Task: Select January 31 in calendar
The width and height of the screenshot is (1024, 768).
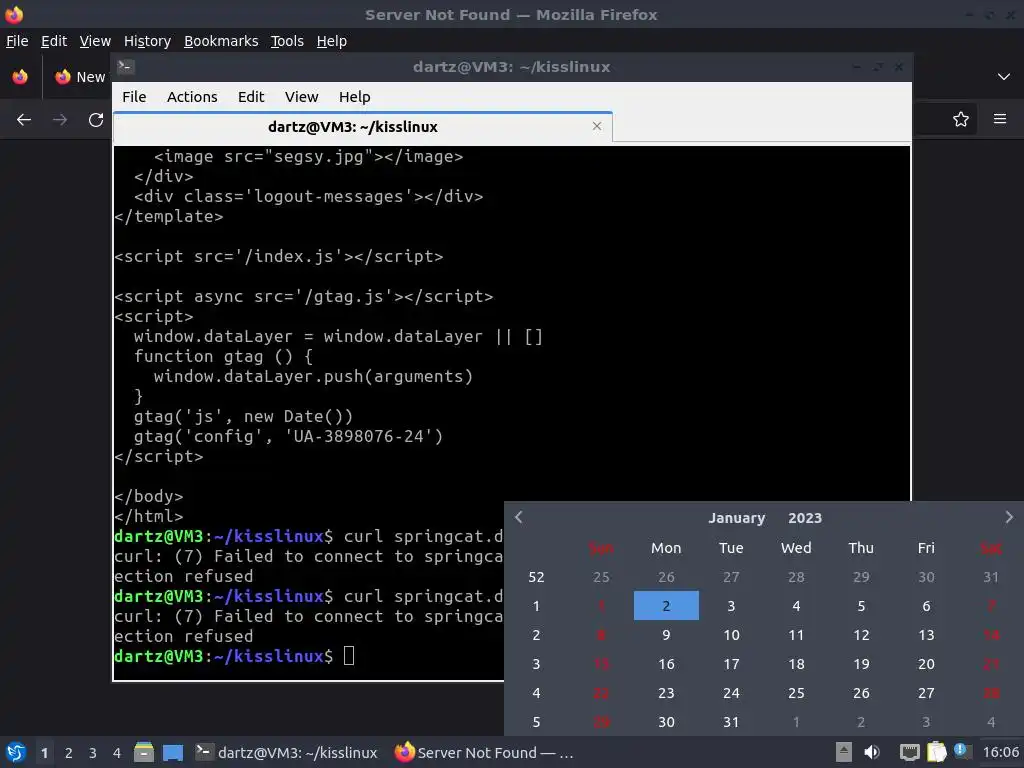Action: pyautogui.click(x=731, y=722)
